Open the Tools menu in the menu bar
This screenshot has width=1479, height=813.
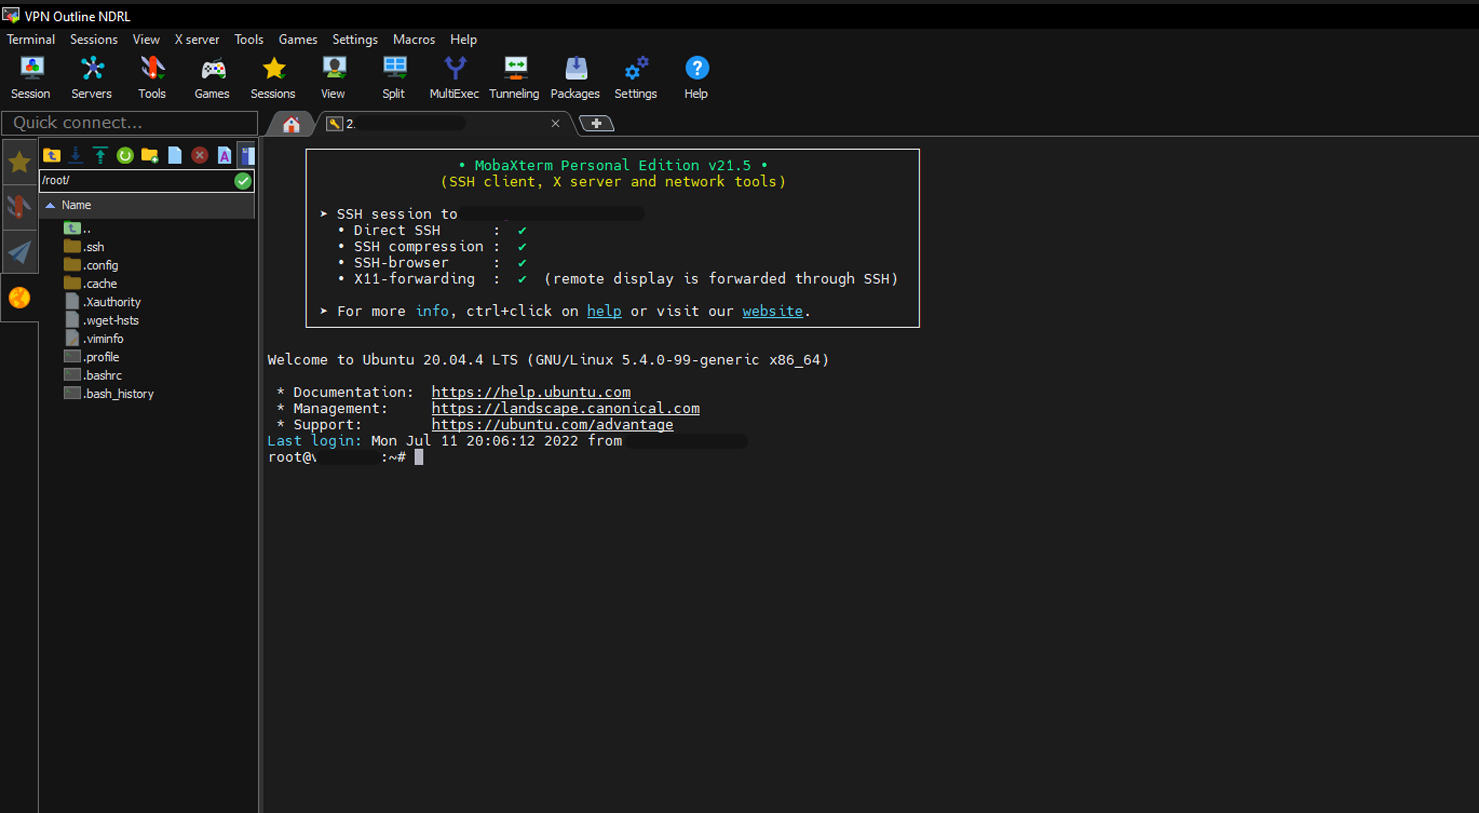249,40
